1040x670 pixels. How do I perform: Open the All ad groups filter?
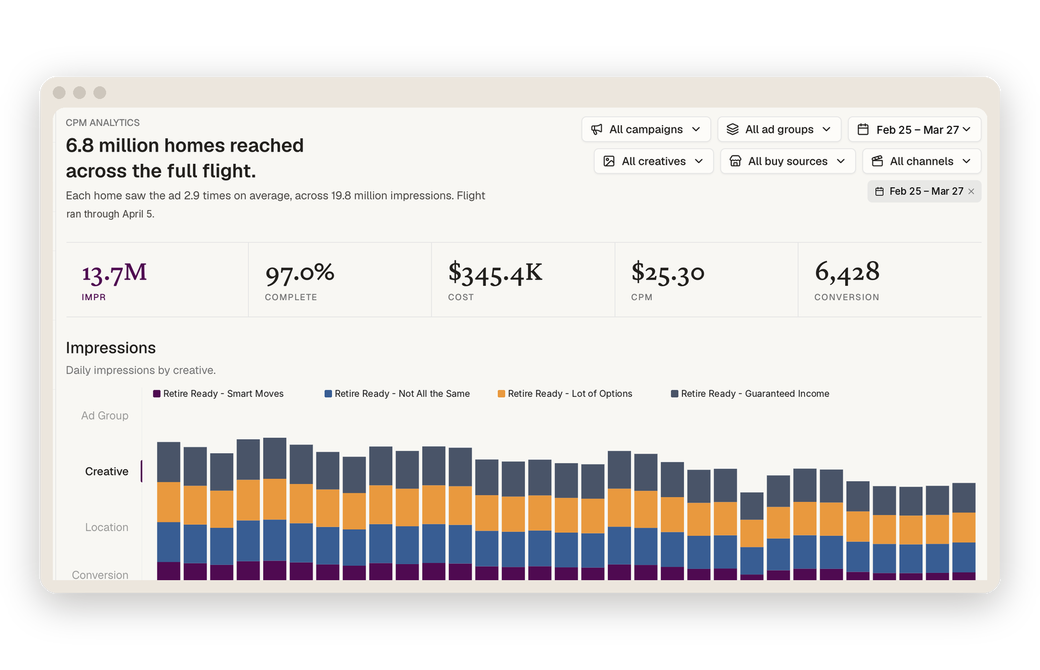779,129
